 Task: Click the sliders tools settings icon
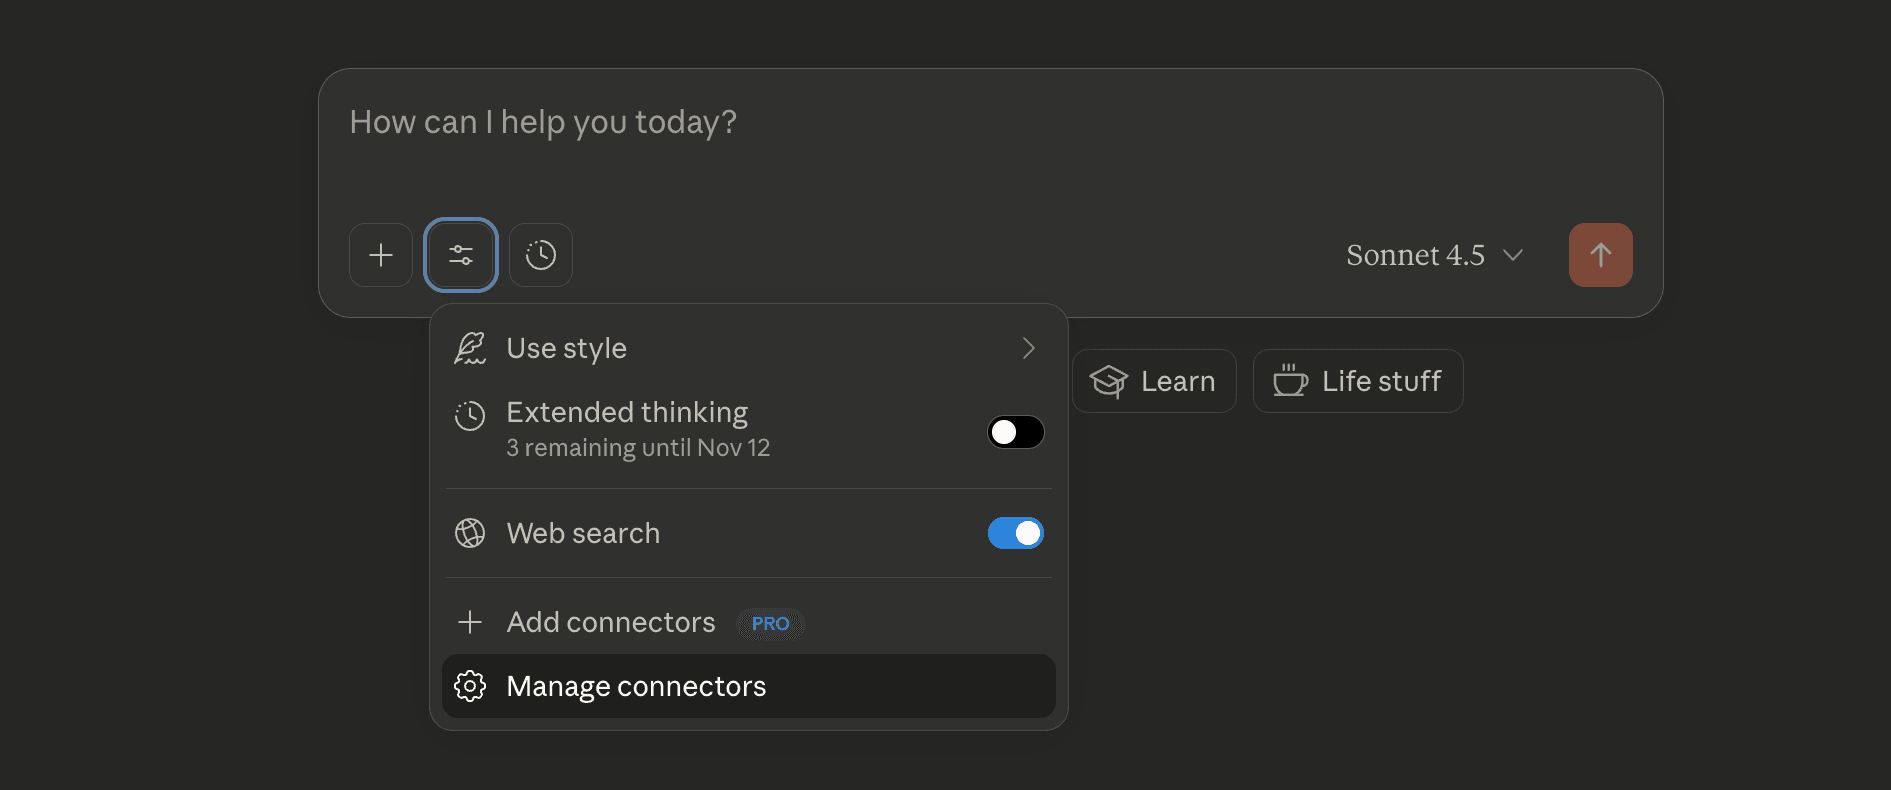pyautogui.click(x=461, y=255)
